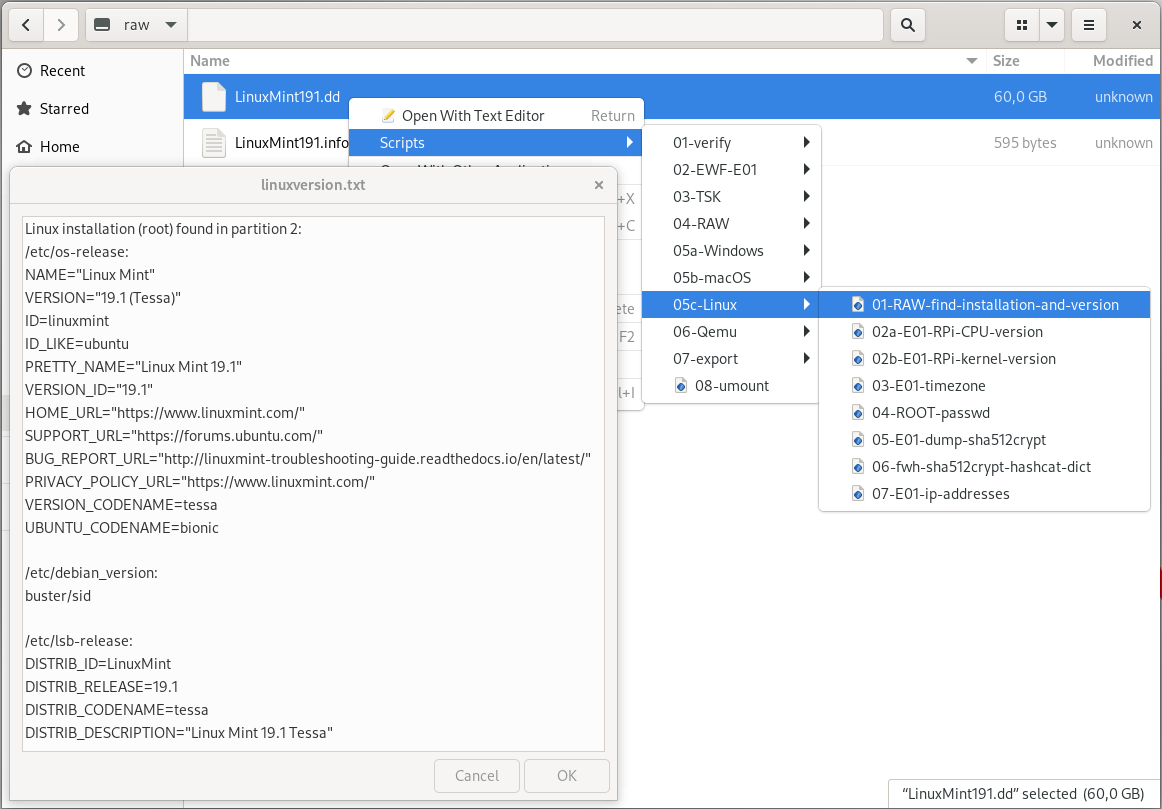Run 02b-E01-RPi-kernel-version script
This screenshot has height=809, width=1162.
(x=984, y=359)
